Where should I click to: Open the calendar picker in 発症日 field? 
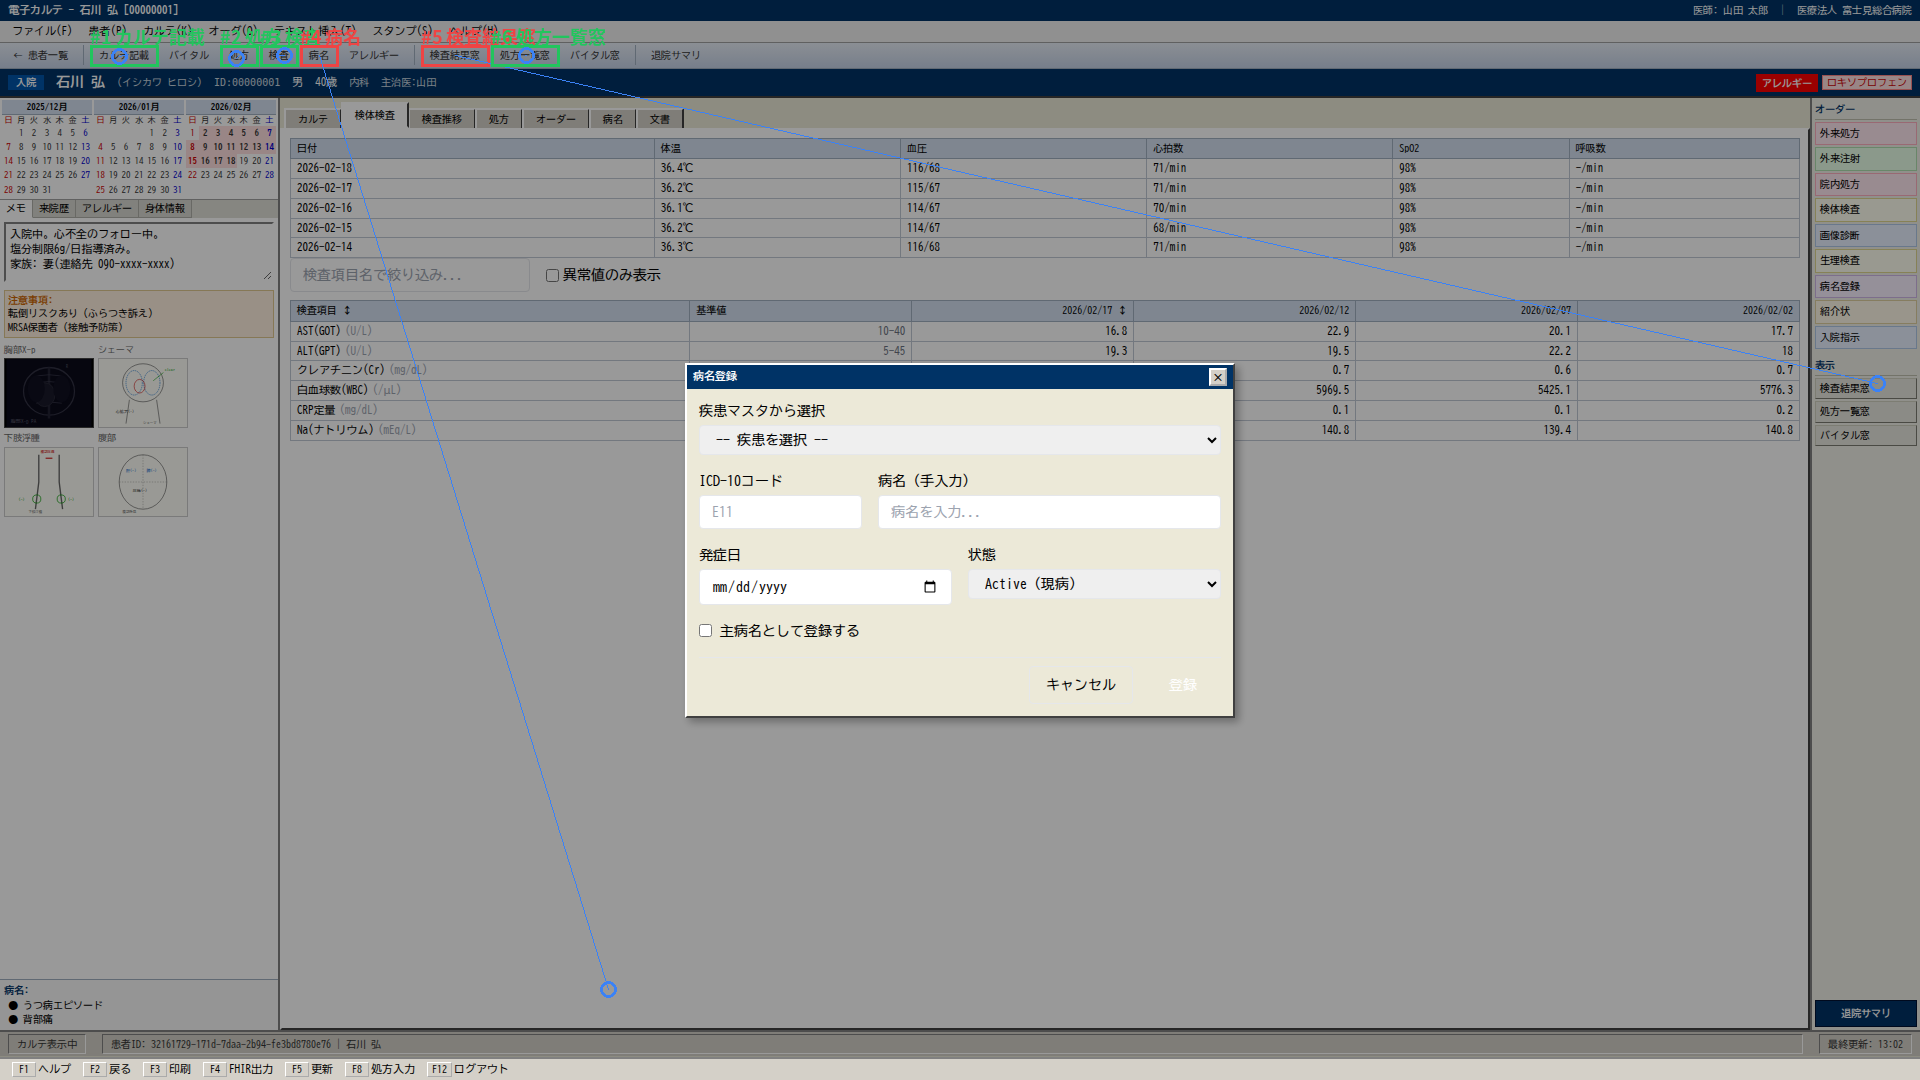pos(930,587)
